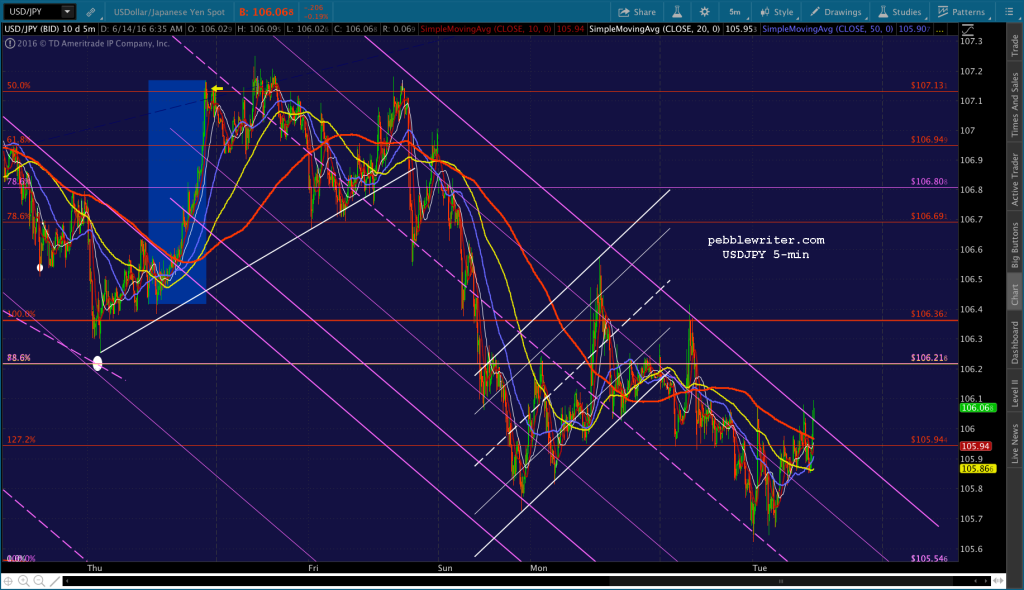Viewport: 1024px width, 590px height.
Task: Click the zoom out magnifier icon
Action: coord(39,581)
